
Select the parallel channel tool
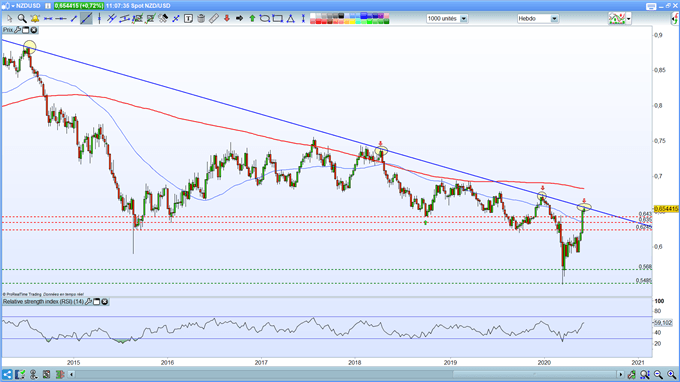pos(124,19)
